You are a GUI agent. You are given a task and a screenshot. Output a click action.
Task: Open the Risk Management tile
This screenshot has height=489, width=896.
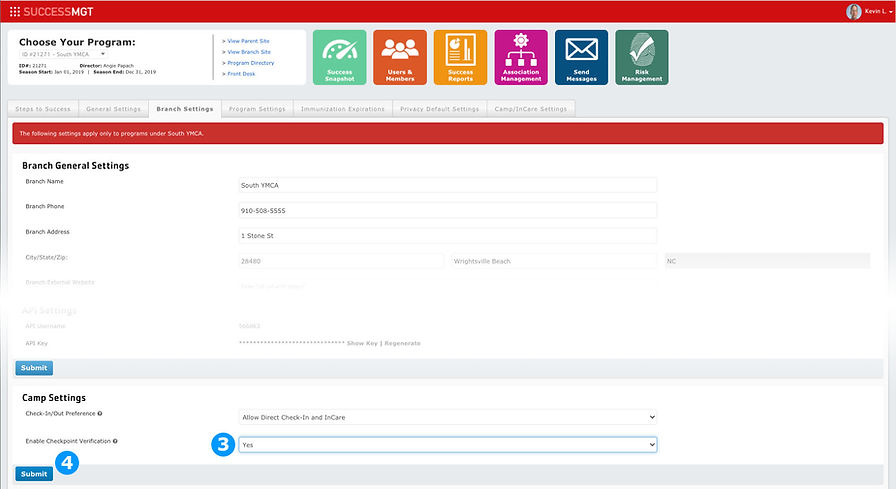point(642,58)
